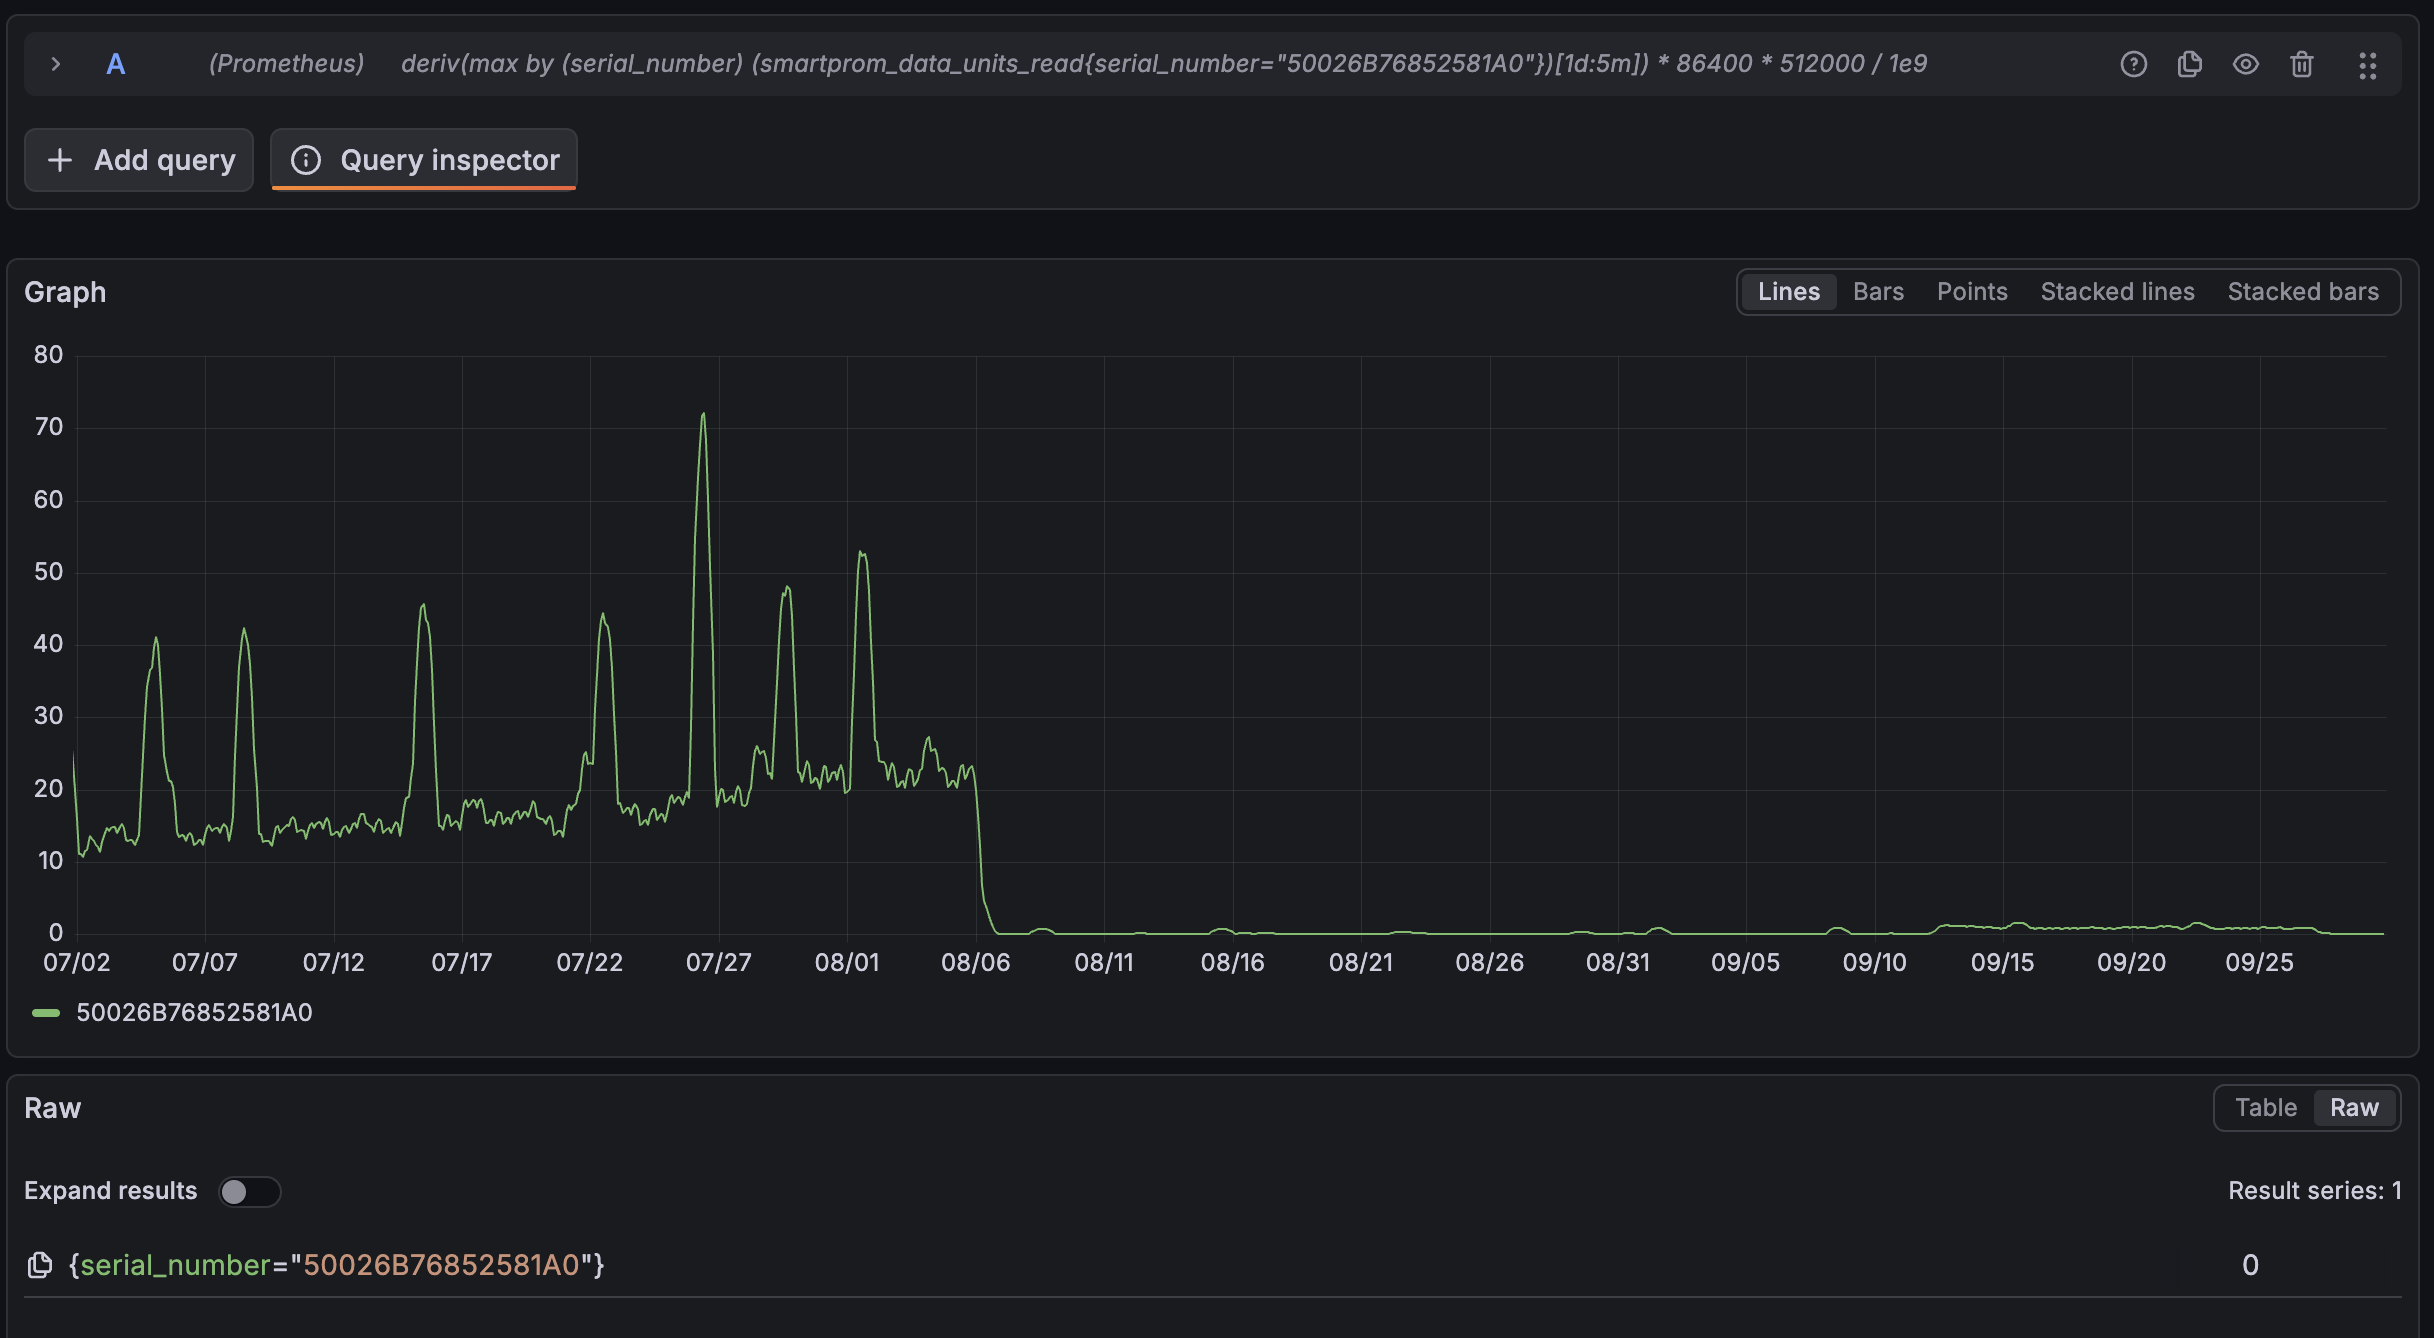
Task: Duplicate query A using the copy icon
Action: (2189, 64)
